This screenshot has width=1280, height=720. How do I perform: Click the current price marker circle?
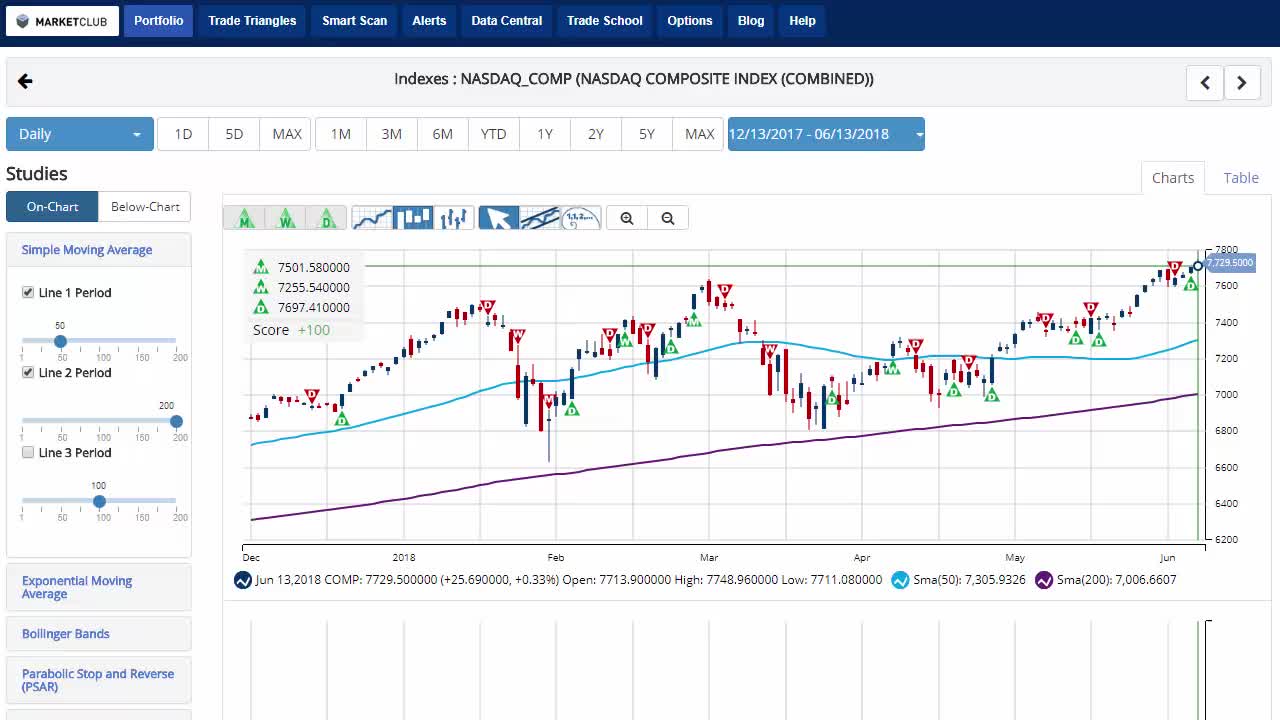point(1198,265)
